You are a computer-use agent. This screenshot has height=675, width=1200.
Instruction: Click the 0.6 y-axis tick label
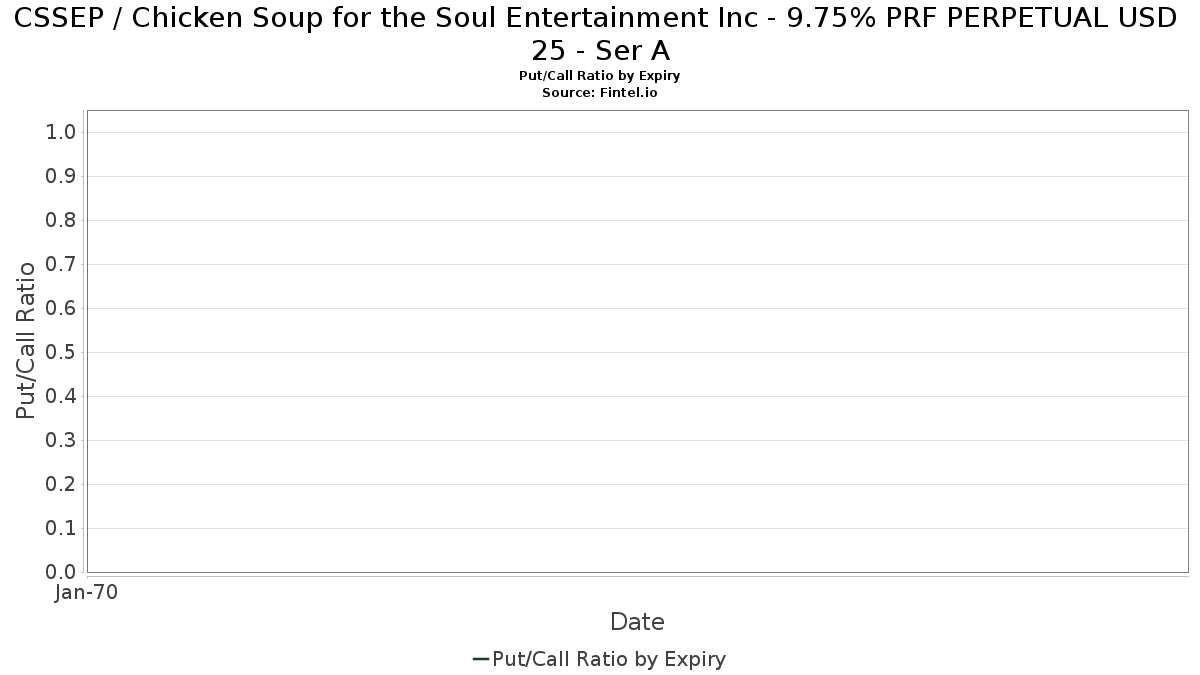pos(61,309)
